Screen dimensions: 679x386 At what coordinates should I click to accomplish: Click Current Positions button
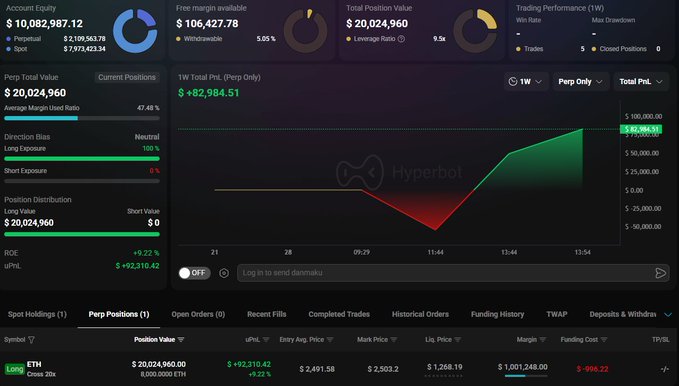(127, 77)
